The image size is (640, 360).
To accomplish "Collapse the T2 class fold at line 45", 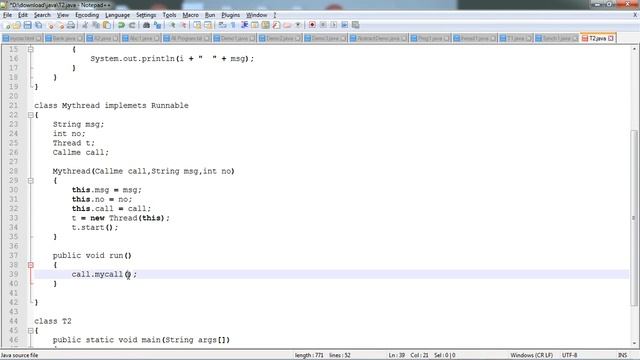I will (31, 331).
